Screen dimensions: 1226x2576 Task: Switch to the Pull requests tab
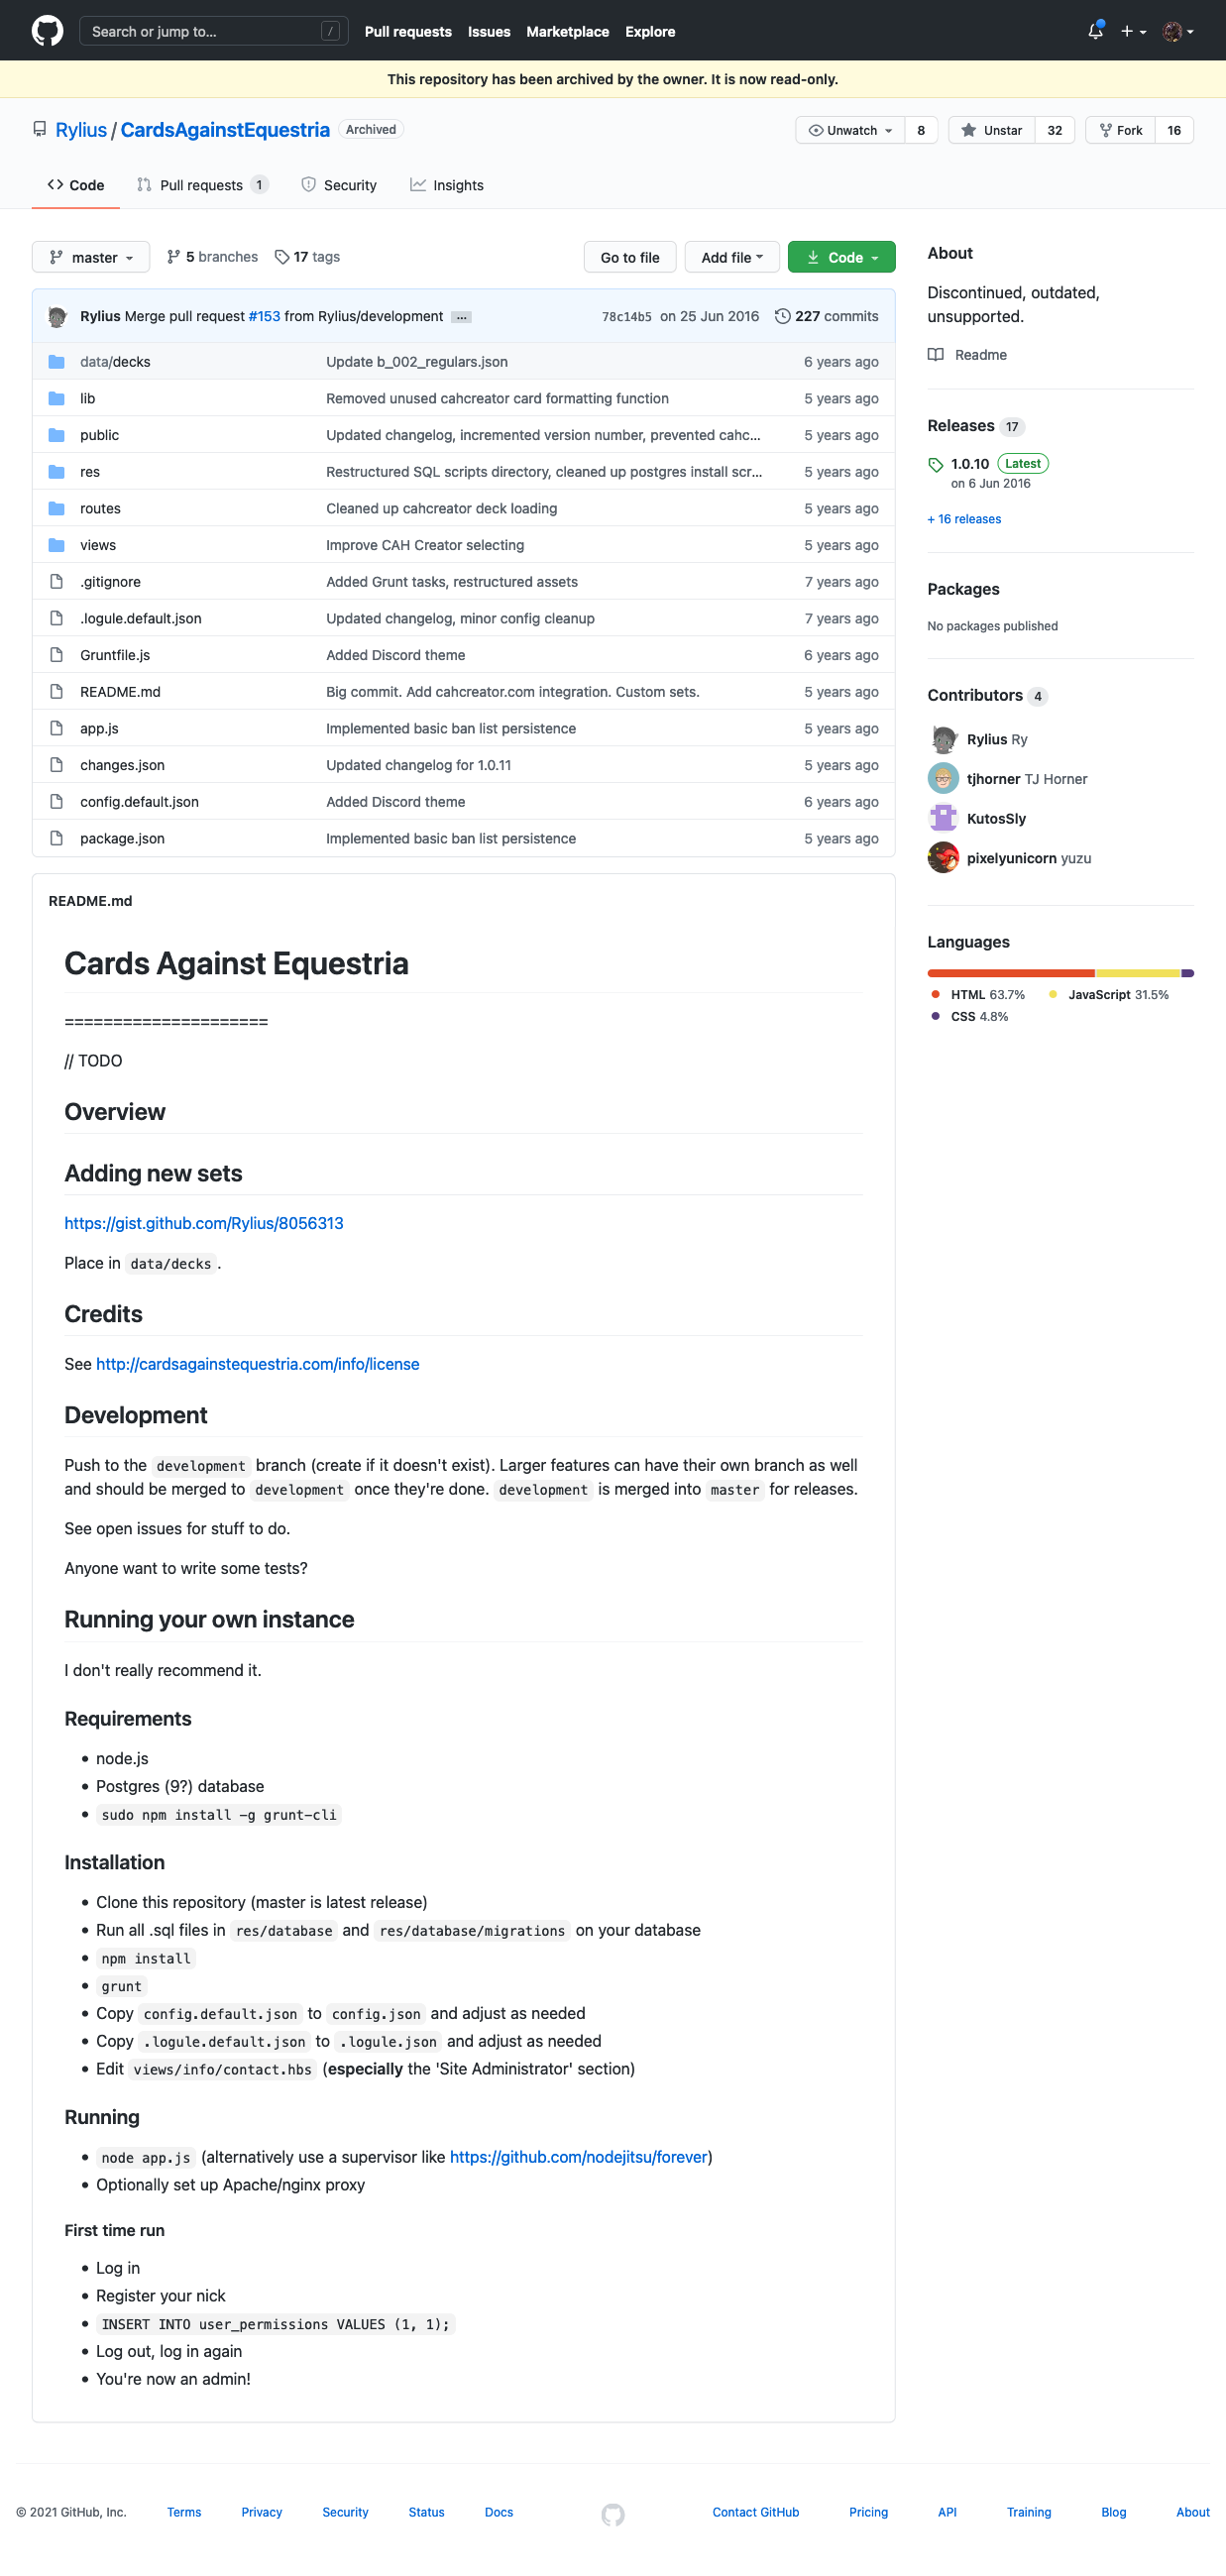(201, 185)
